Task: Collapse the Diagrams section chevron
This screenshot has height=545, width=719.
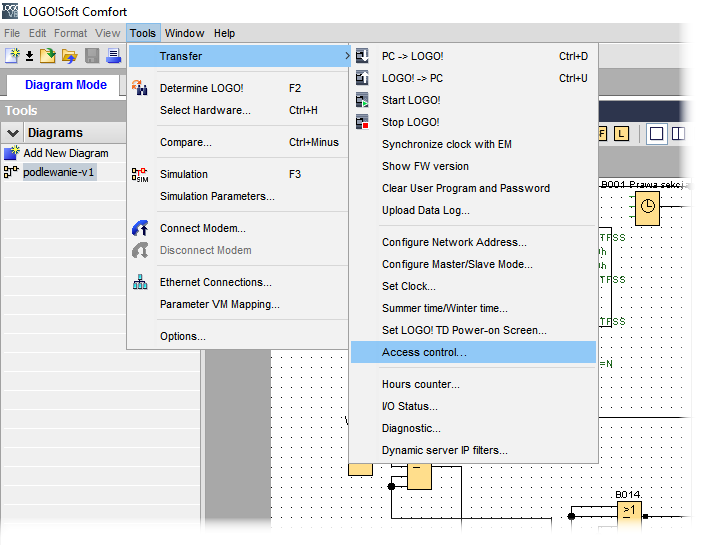Action: click(x=13, y=133)
